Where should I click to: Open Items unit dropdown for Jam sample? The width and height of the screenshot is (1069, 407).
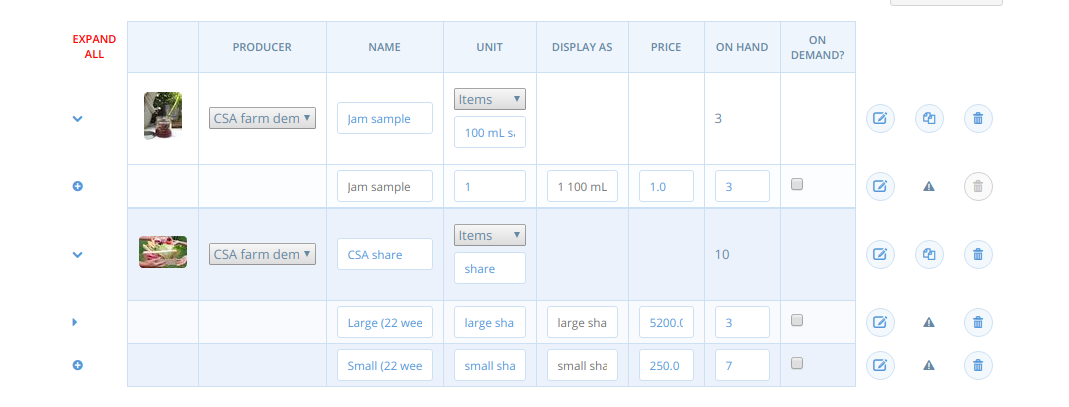click(x=490, y=99)
